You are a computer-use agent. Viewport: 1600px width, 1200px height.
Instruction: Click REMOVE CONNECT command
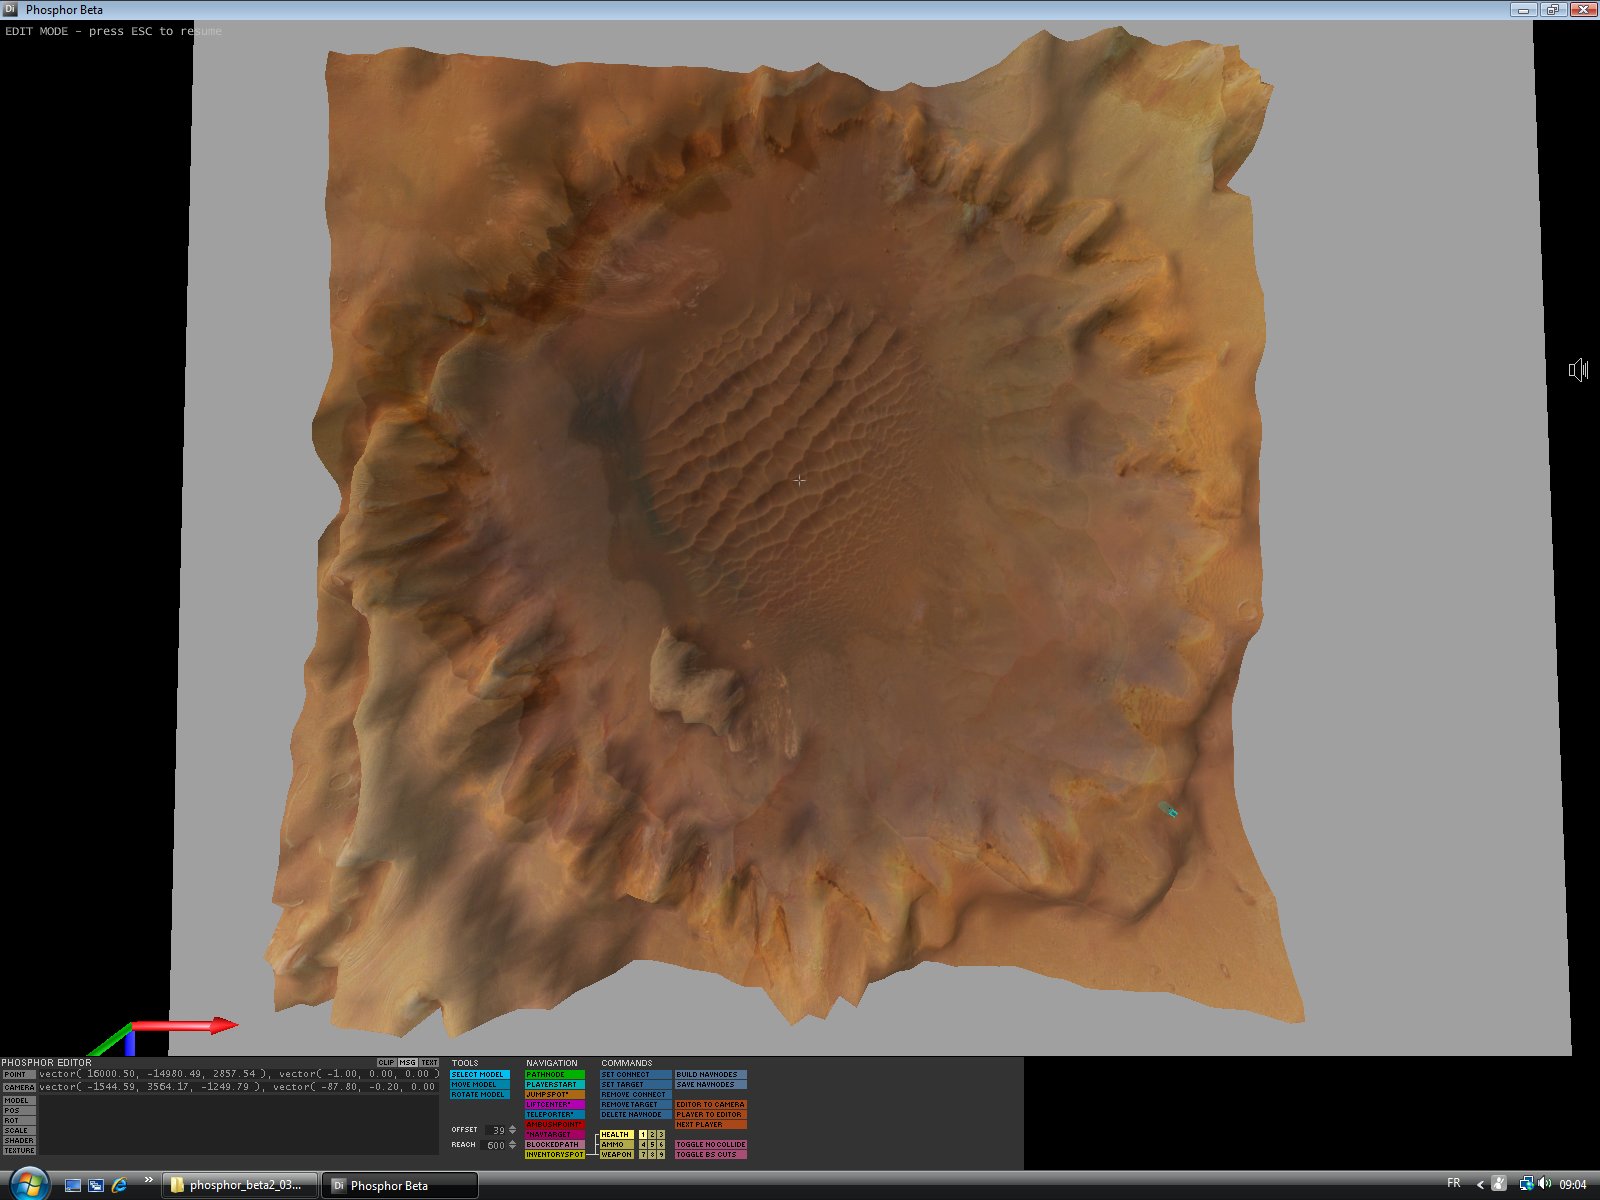[636, 1094]
